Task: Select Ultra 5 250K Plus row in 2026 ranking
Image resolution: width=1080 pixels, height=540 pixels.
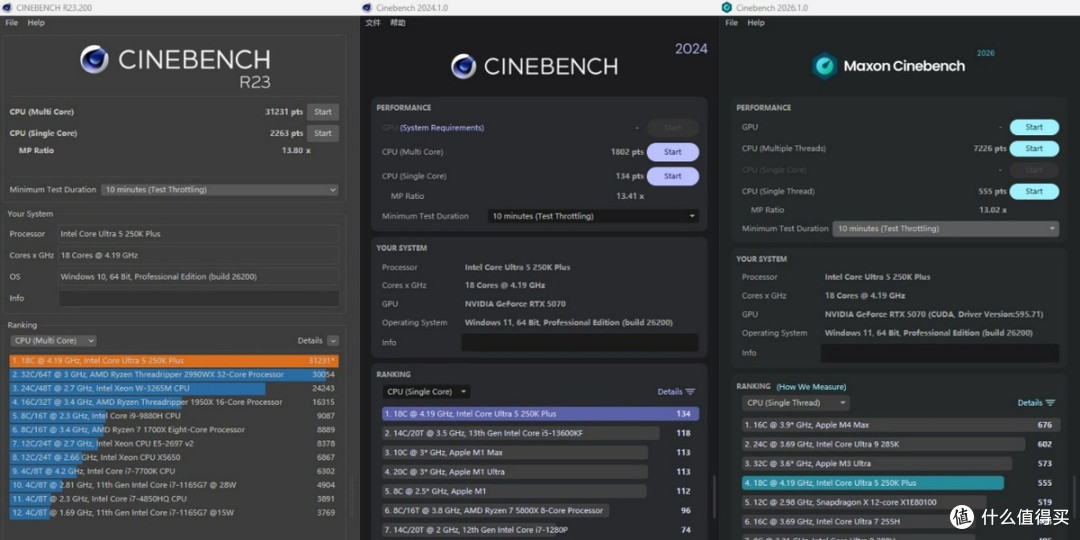Action: tap(900, 483)
